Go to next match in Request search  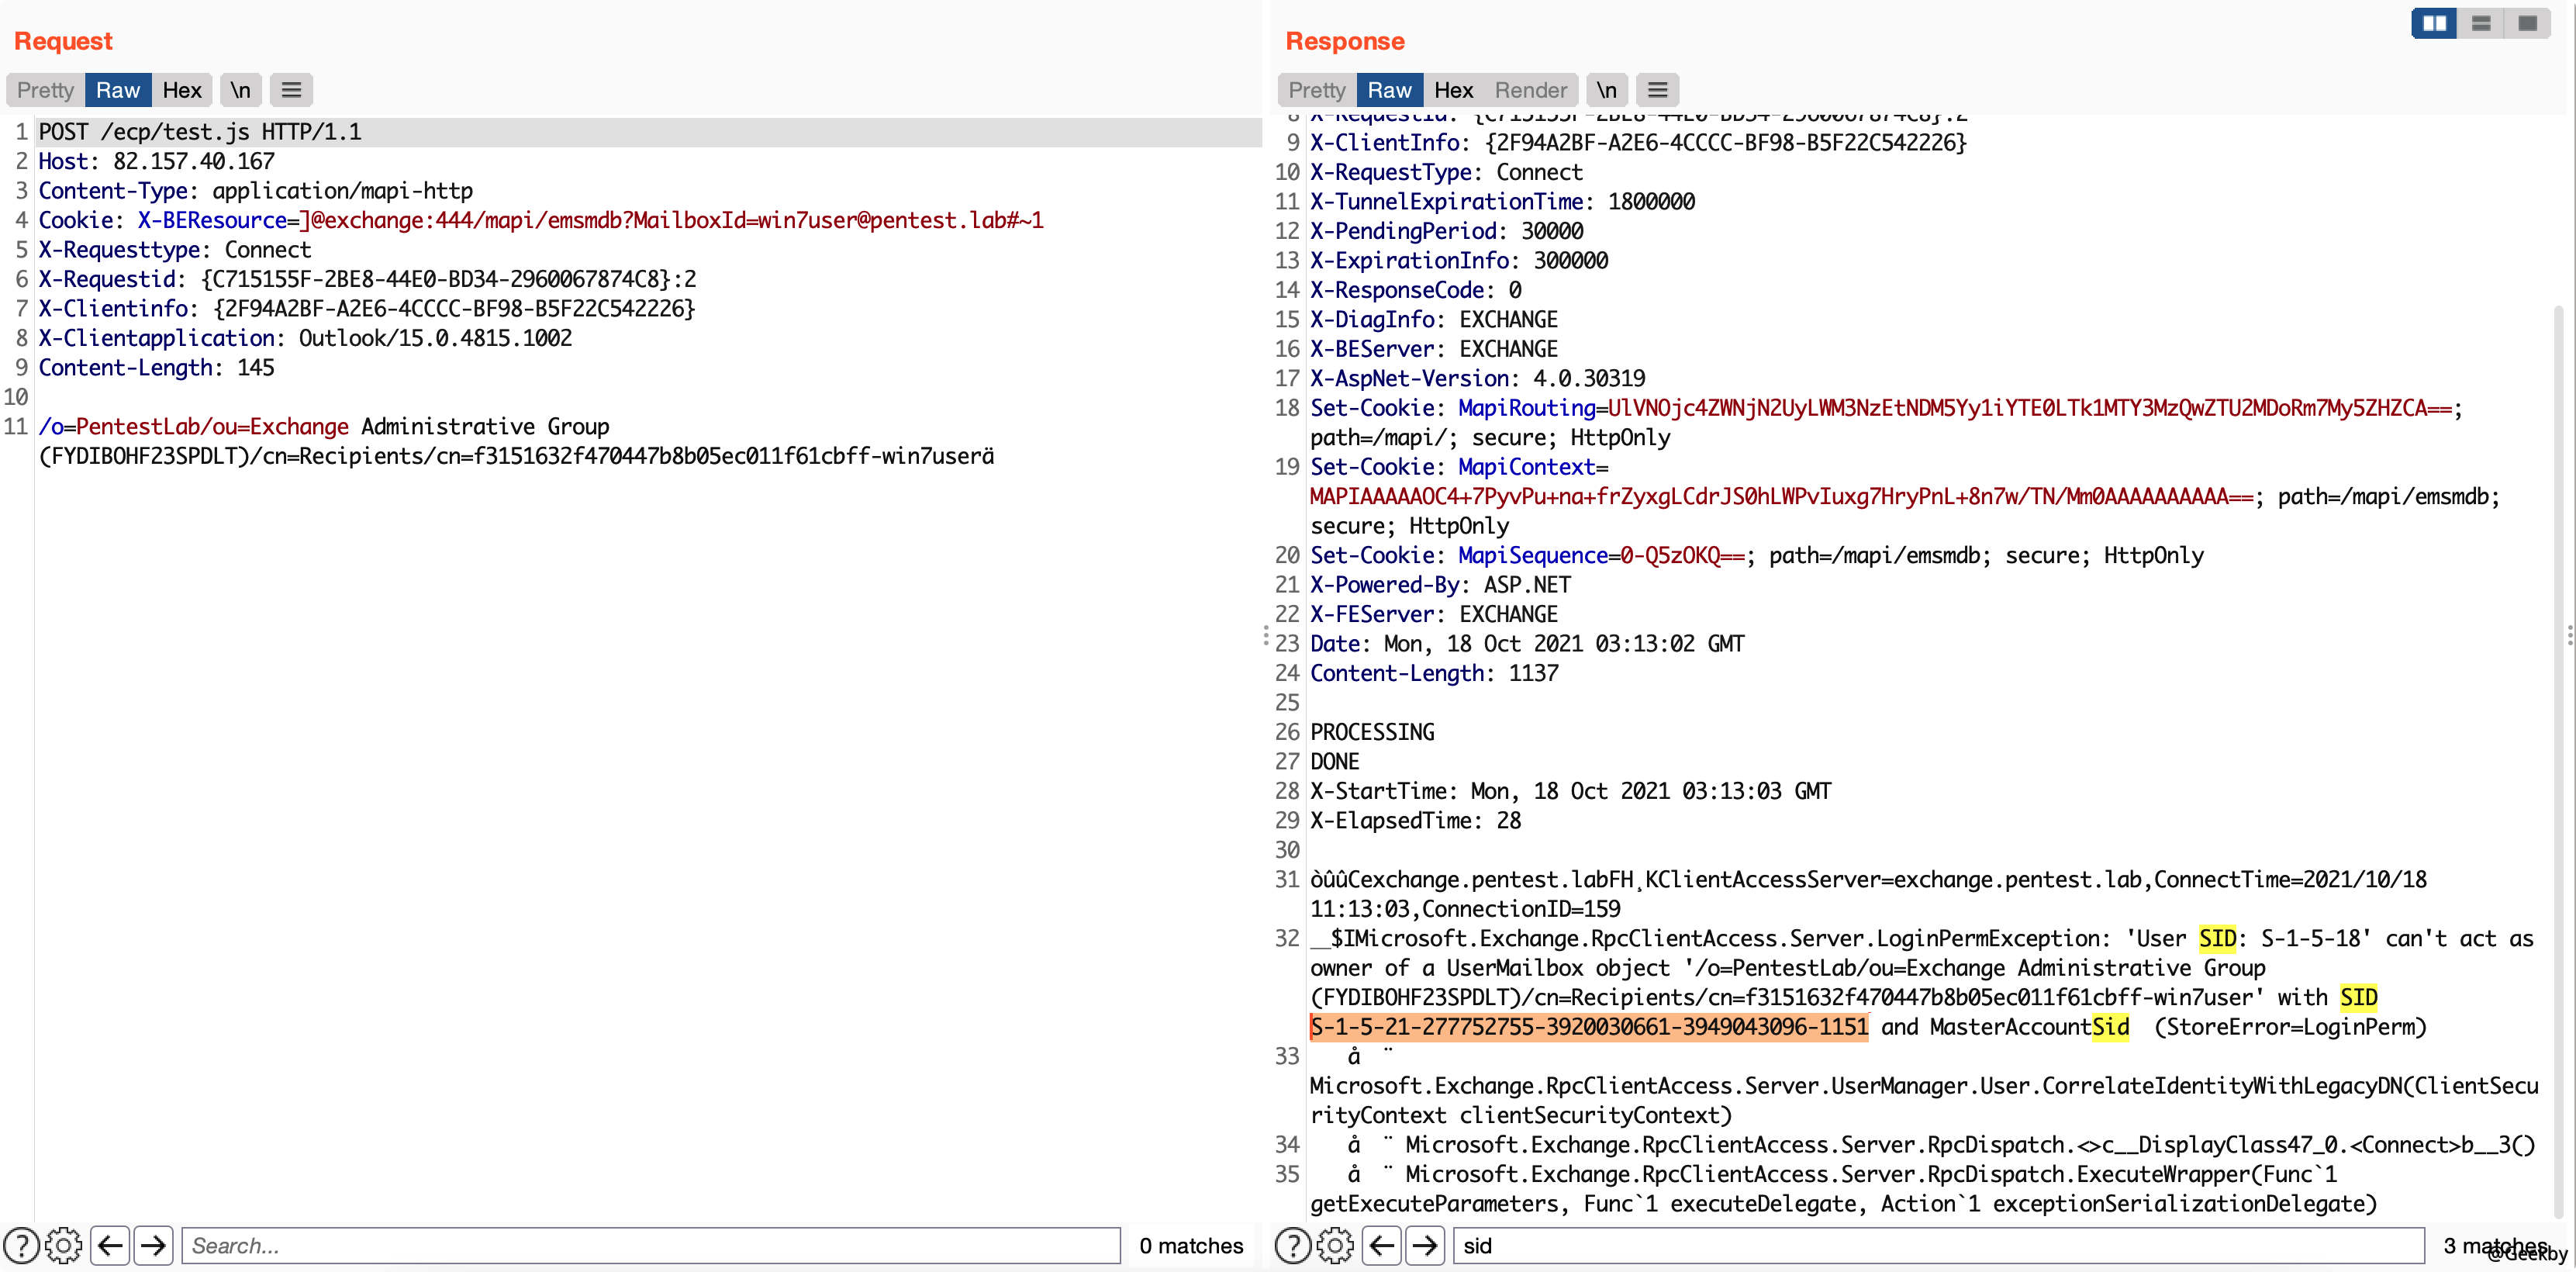coord(153,1245)
